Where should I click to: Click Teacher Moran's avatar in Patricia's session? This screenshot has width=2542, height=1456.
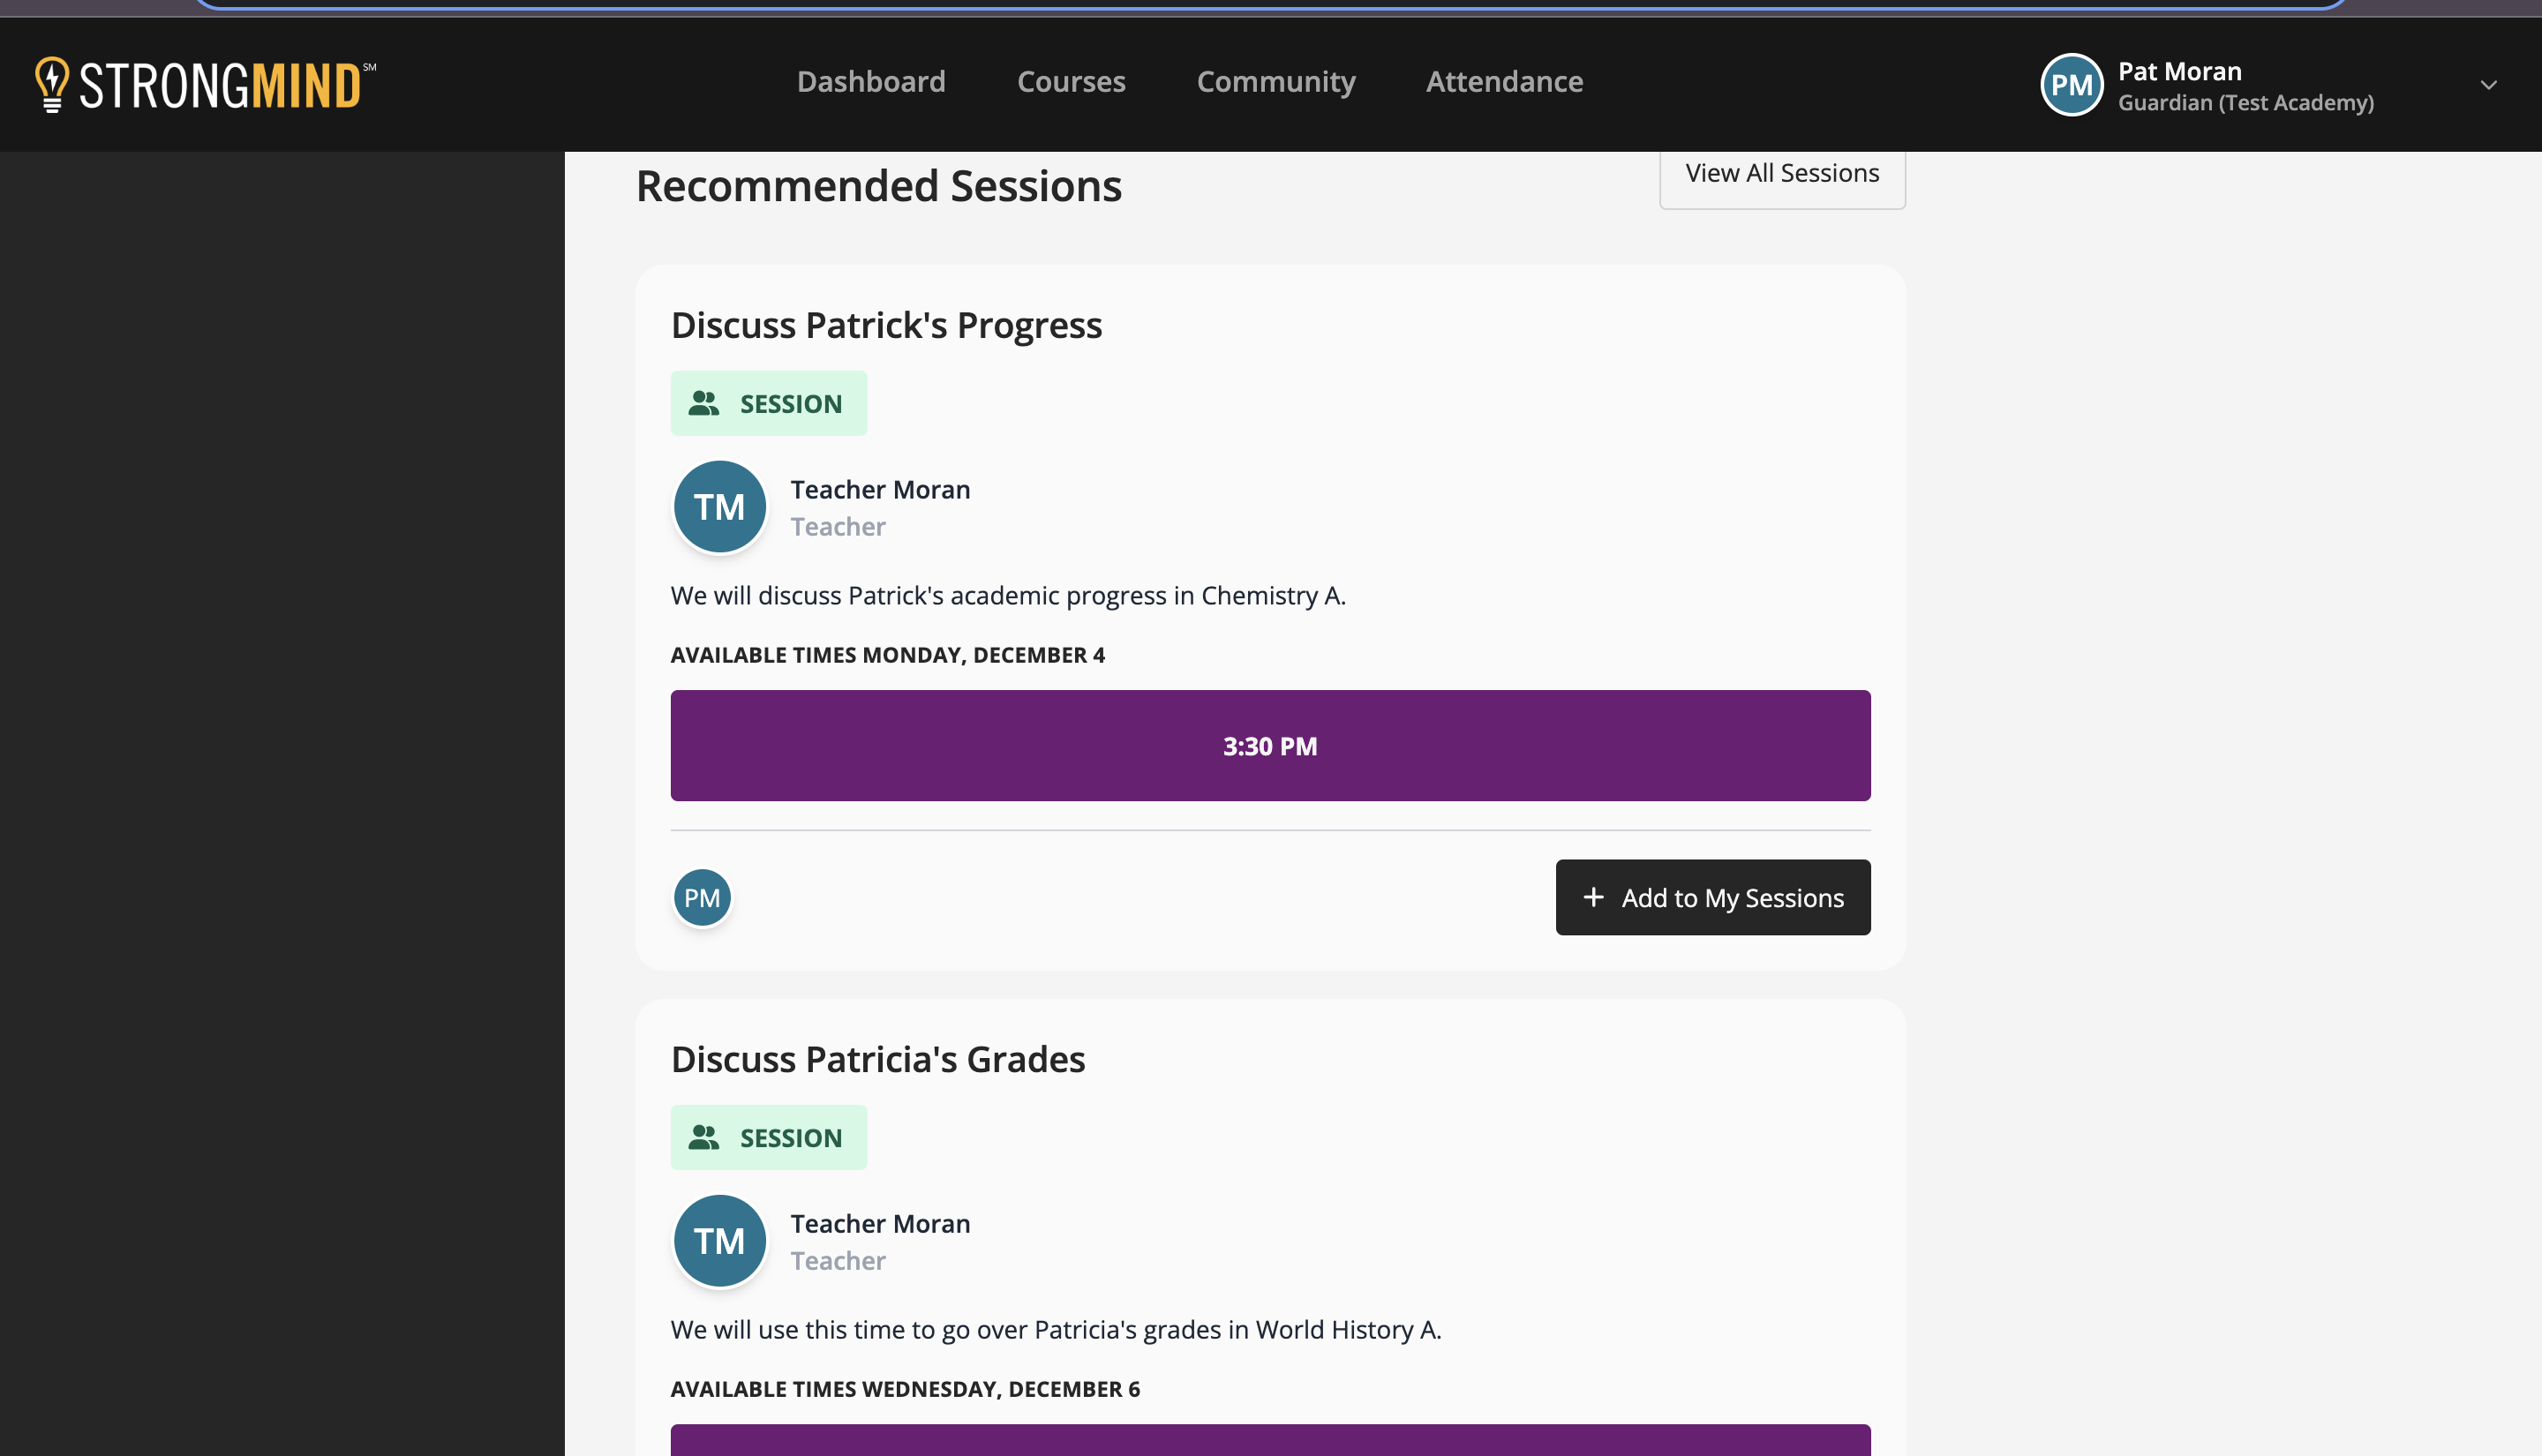[x=719, y=1241]
